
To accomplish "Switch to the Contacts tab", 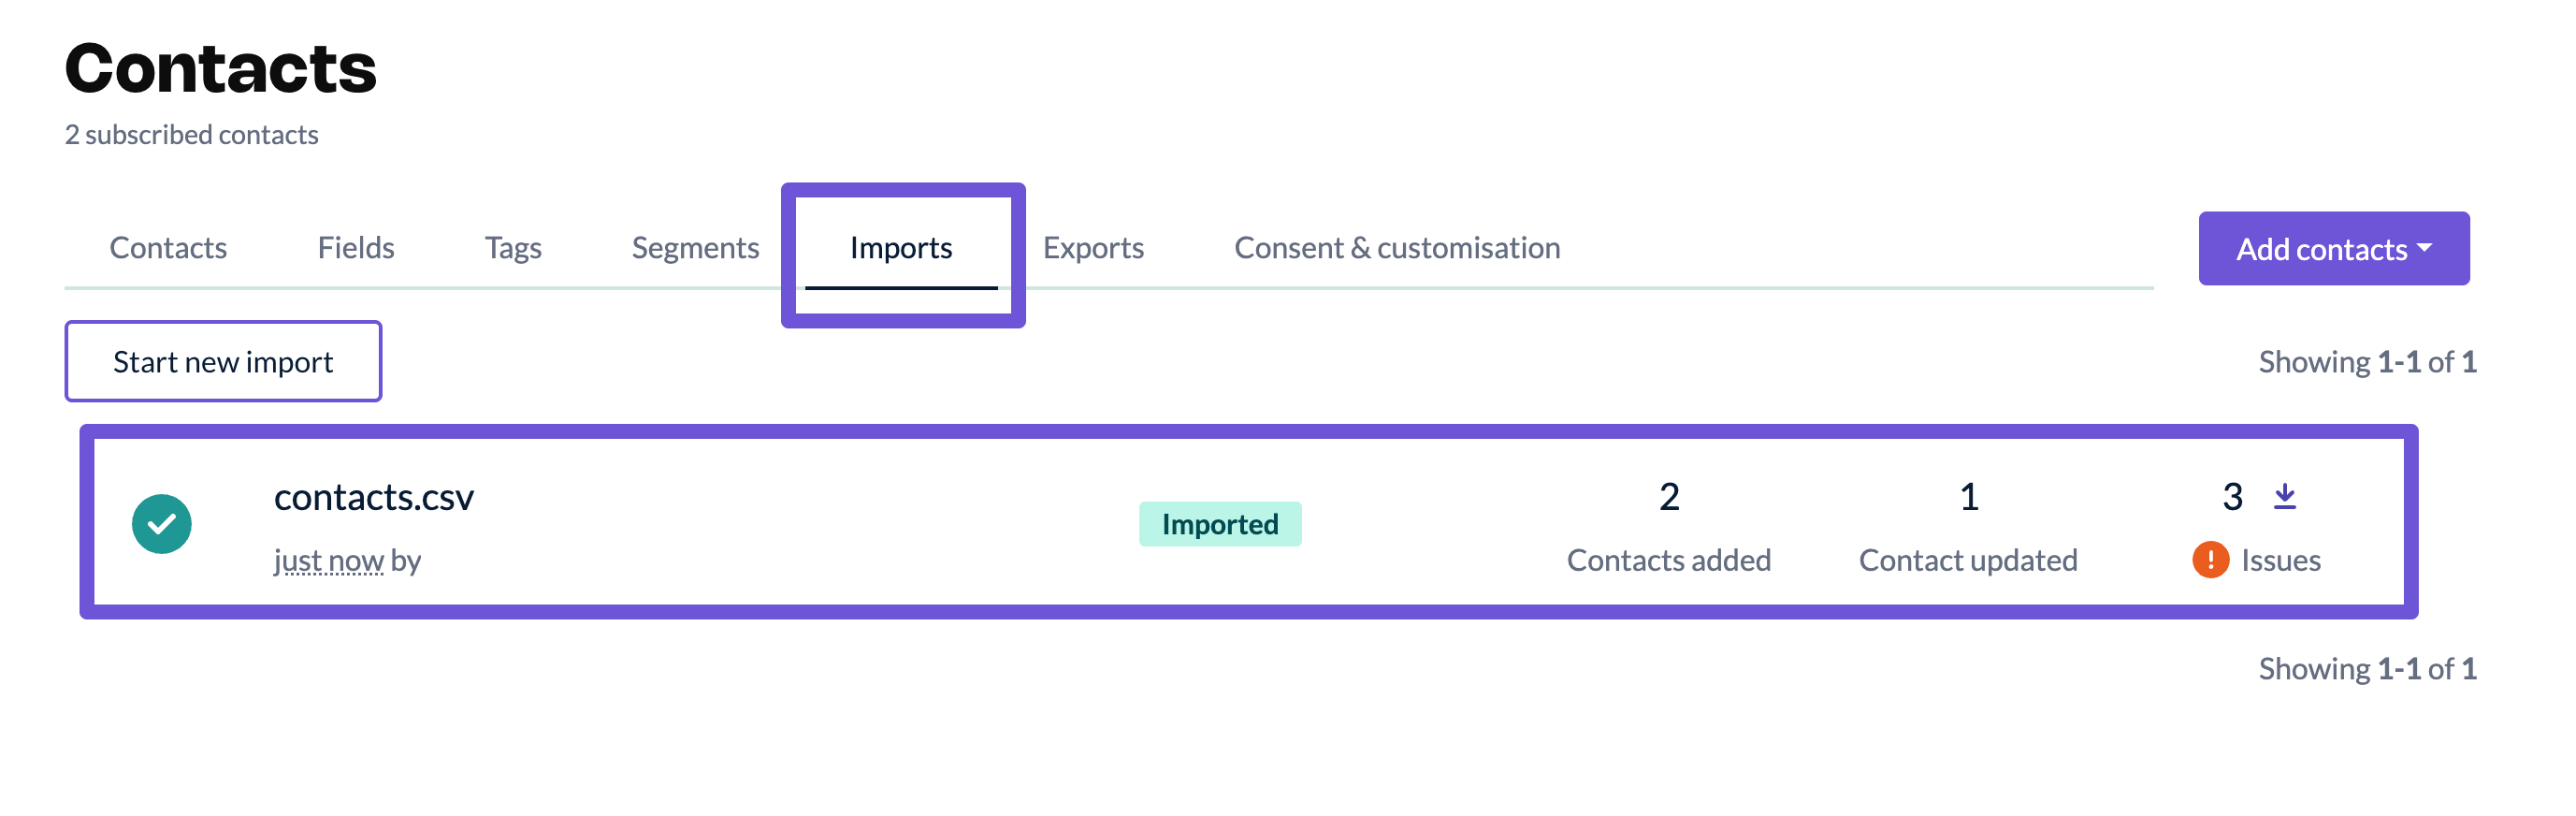I will 168,248.
